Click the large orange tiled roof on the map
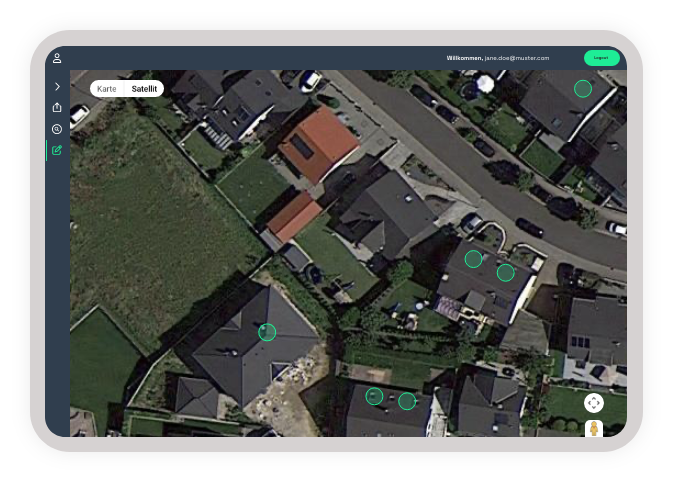The height and width of the screenshot is (482, 673). point(317,143)
